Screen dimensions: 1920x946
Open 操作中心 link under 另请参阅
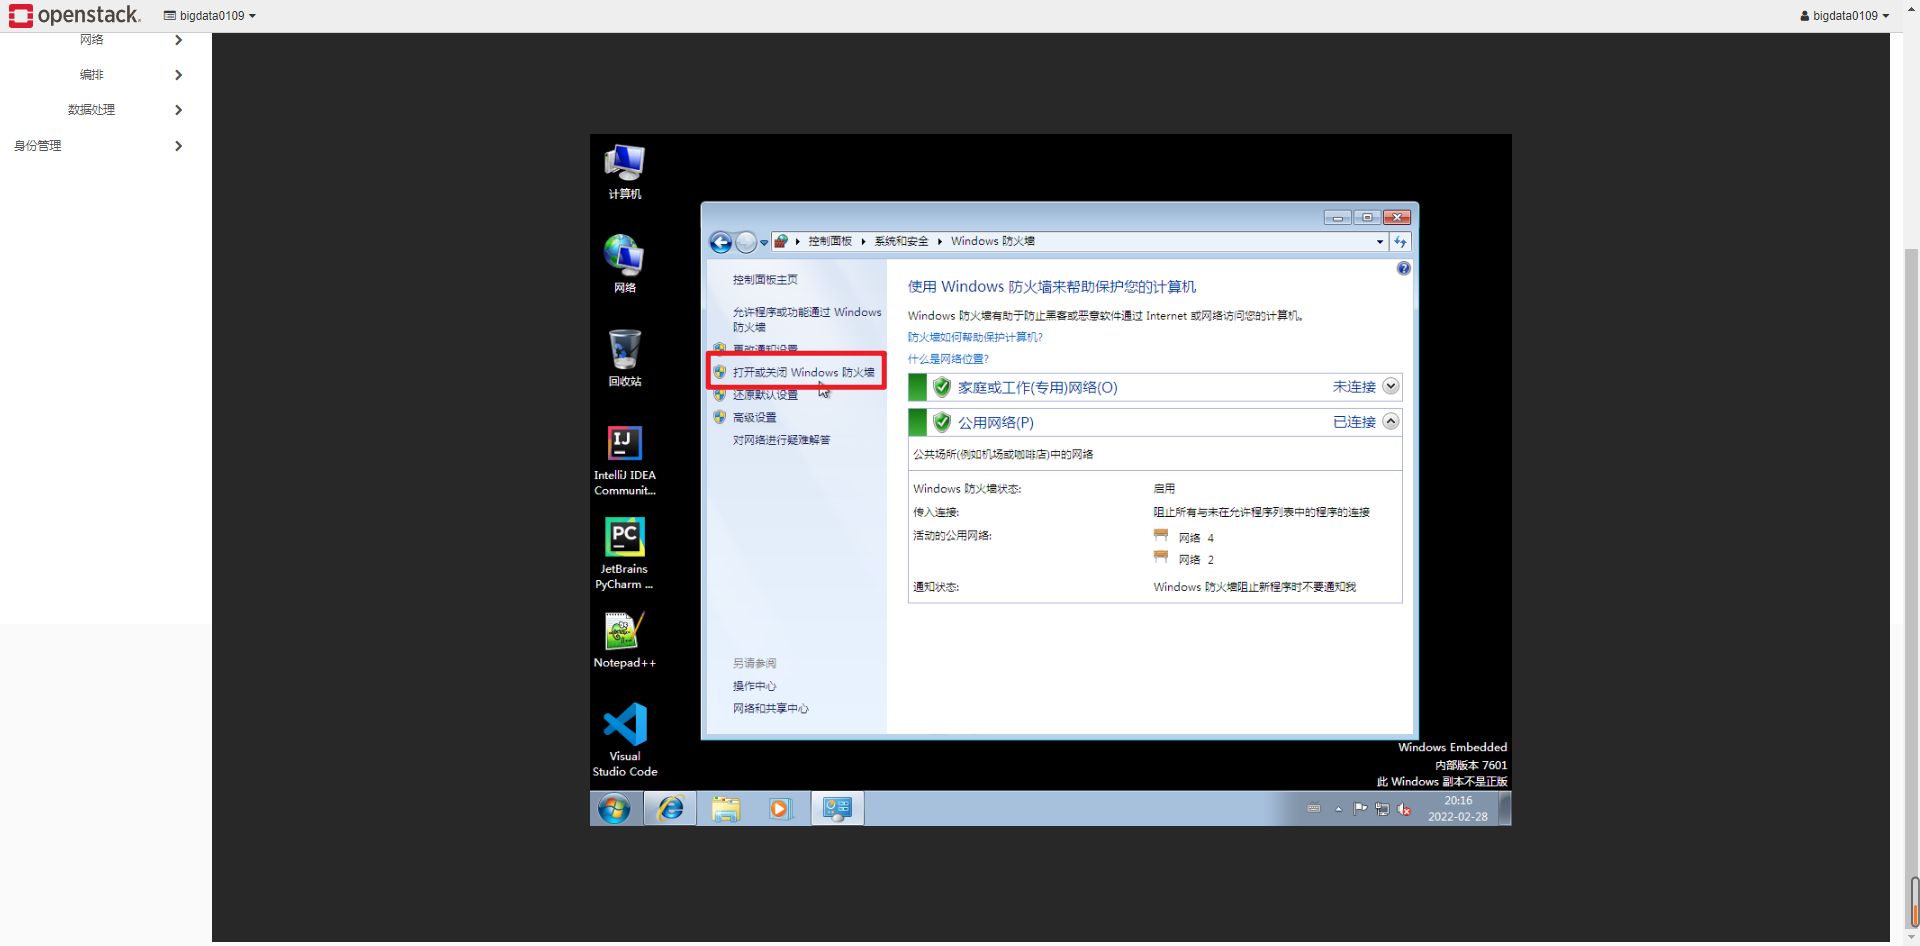pyautogui.click(x=754, y=686)
